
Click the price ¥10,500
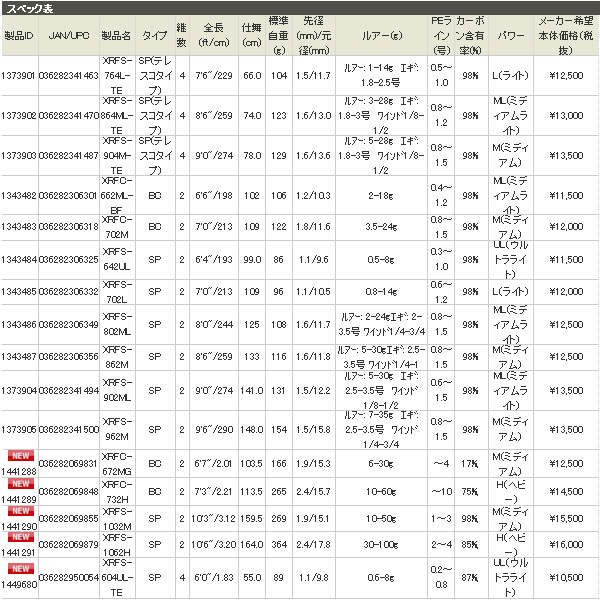click(x=566, y=577)
